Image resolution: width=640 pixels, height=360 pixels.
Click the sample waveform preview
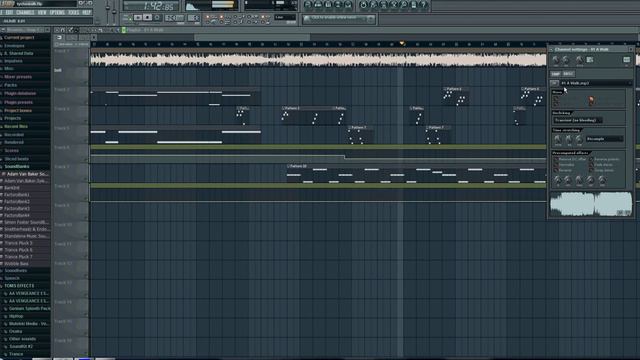[x=591, y=204]
